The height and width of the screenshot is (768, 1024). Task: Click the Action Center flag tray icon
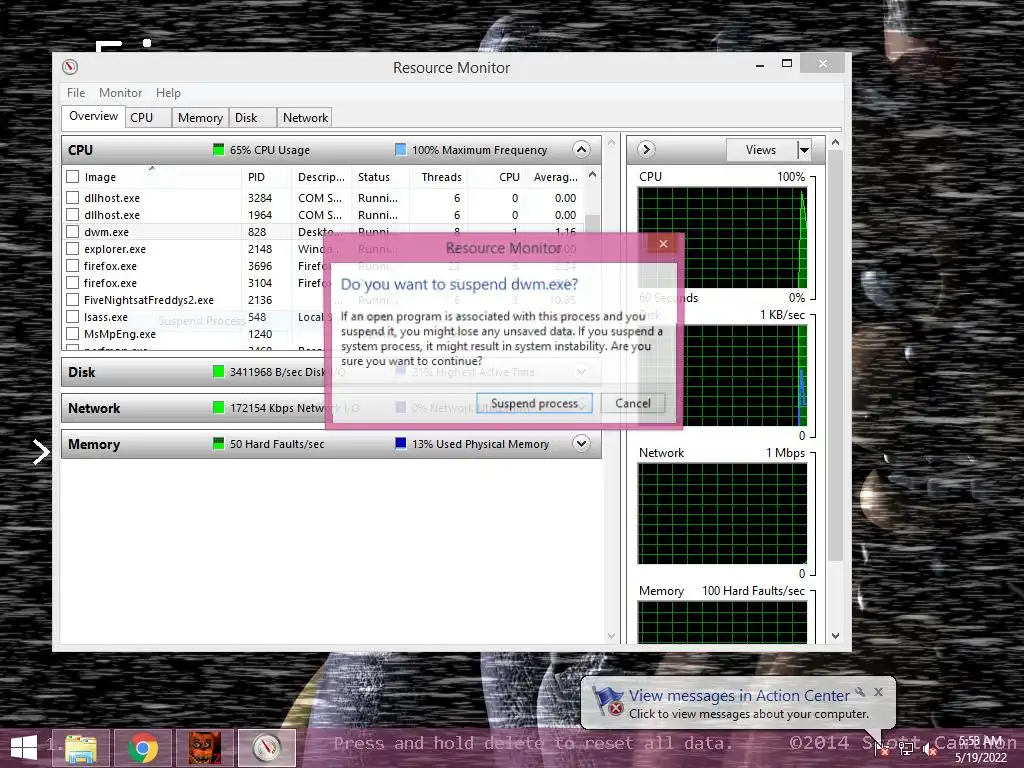click(x=881, y=749)
